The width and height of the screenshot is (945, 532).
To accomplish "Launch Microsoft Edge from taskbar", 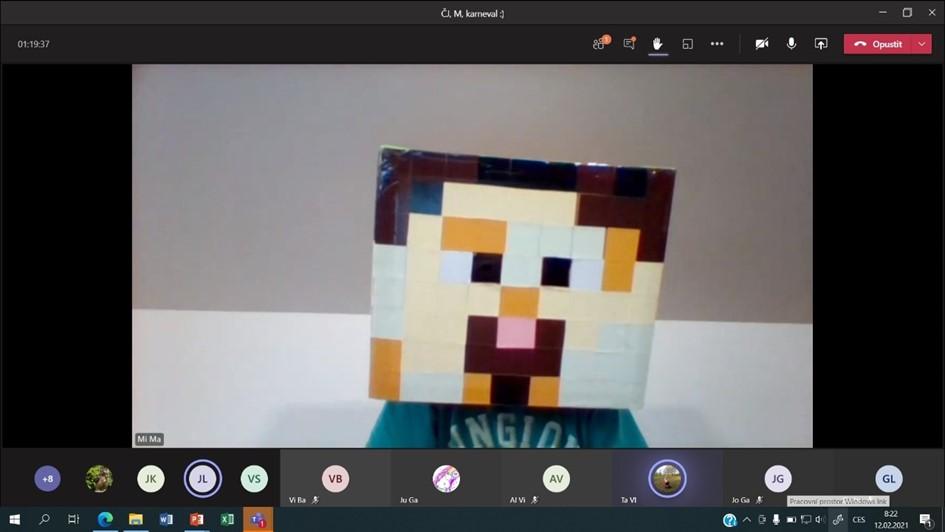I will coord(105,519).
